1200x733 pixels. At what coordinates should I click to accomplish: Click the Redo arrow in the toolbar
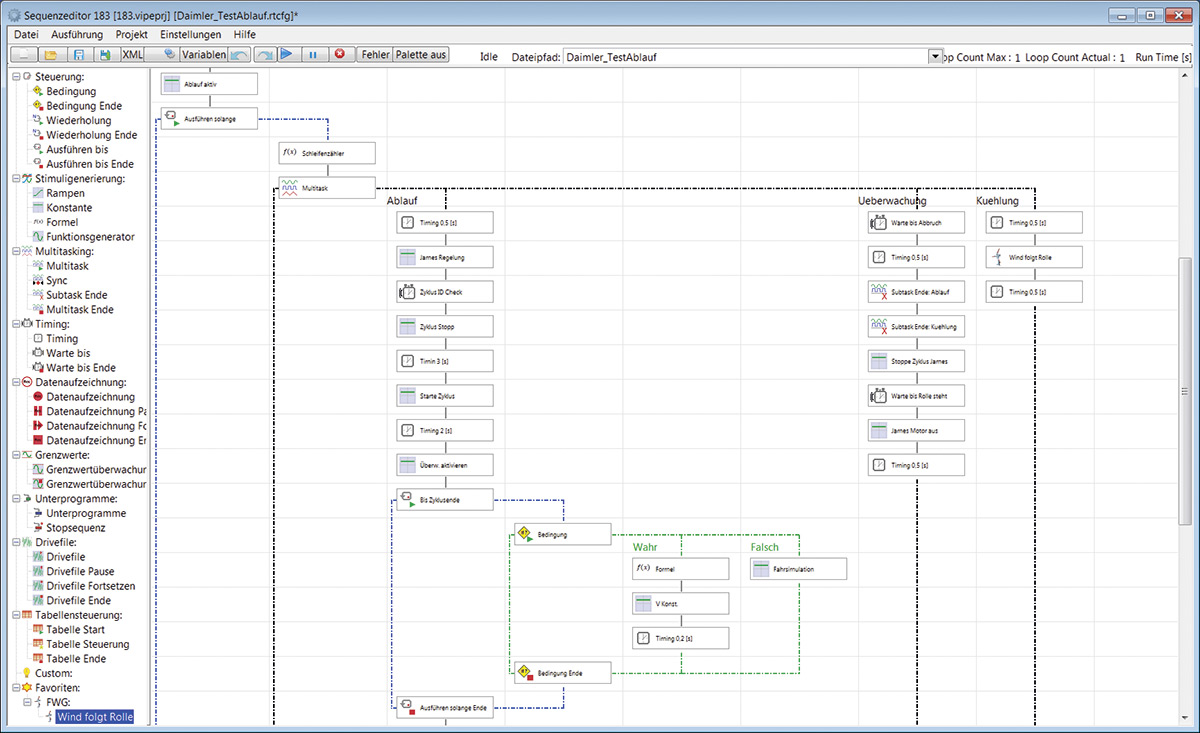(263, 55)
